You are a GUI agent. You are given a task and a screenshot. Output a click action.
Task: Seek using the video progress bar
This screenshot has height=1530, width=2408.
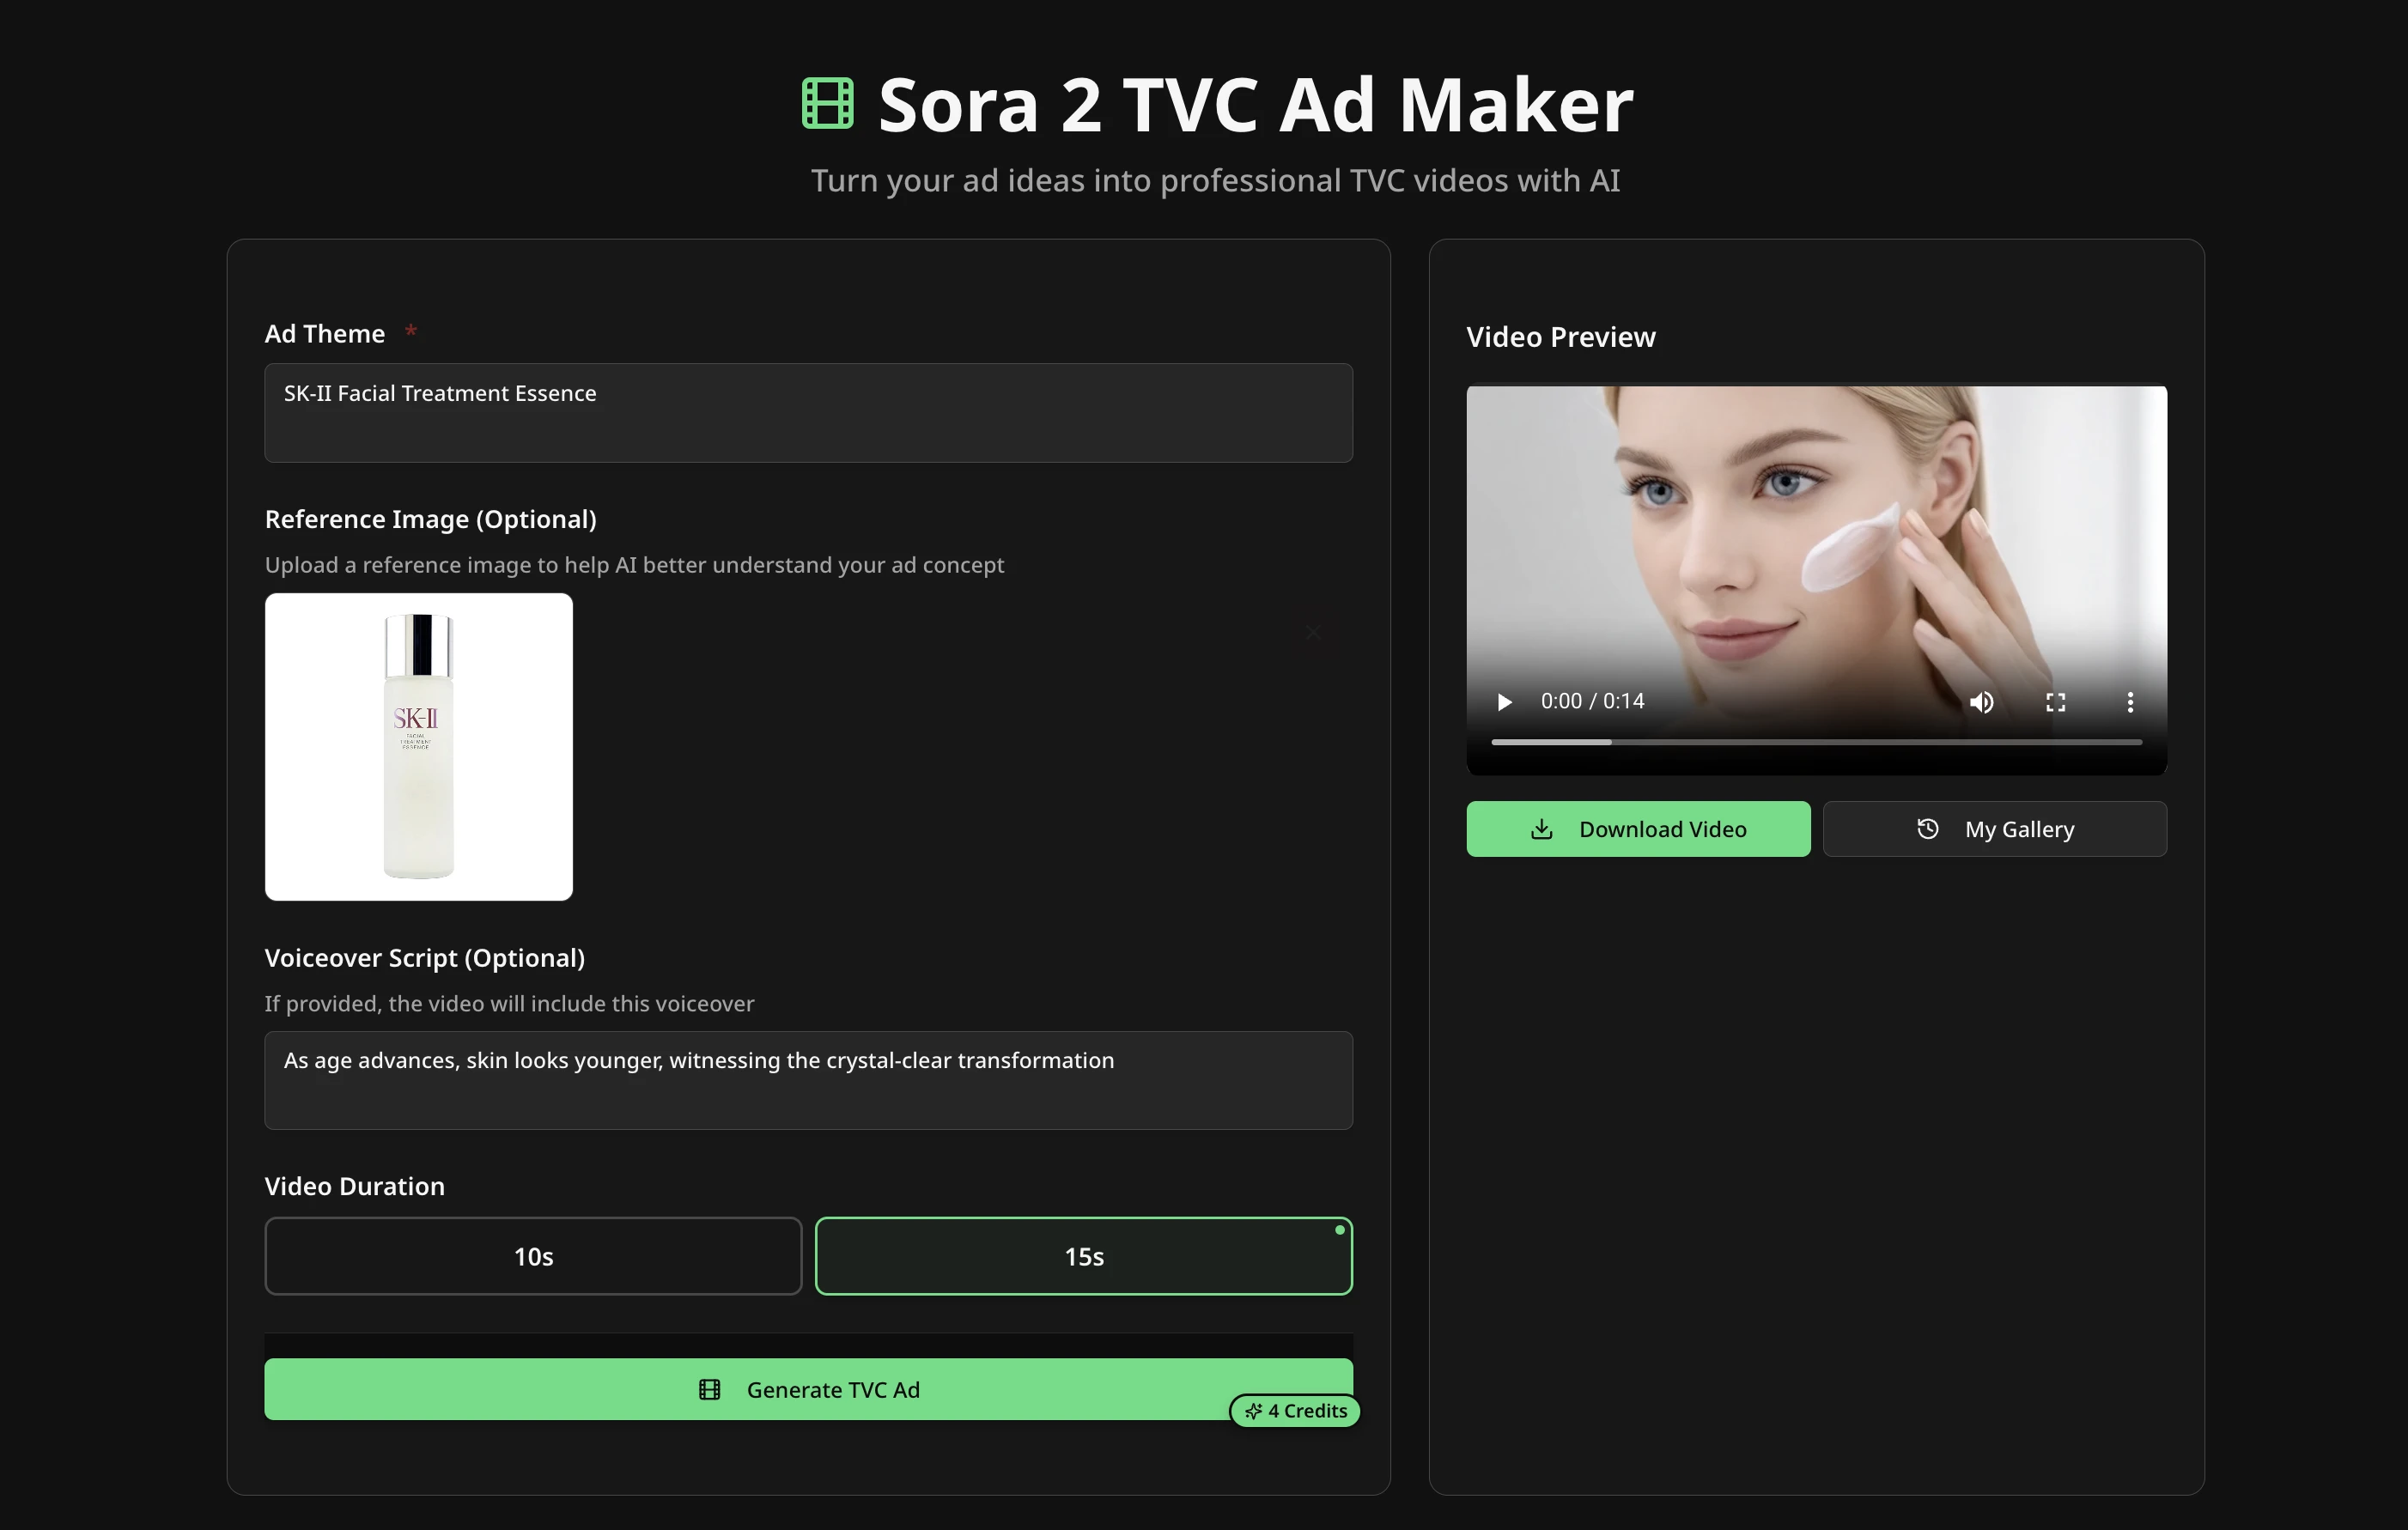(x=1816, y=742)
